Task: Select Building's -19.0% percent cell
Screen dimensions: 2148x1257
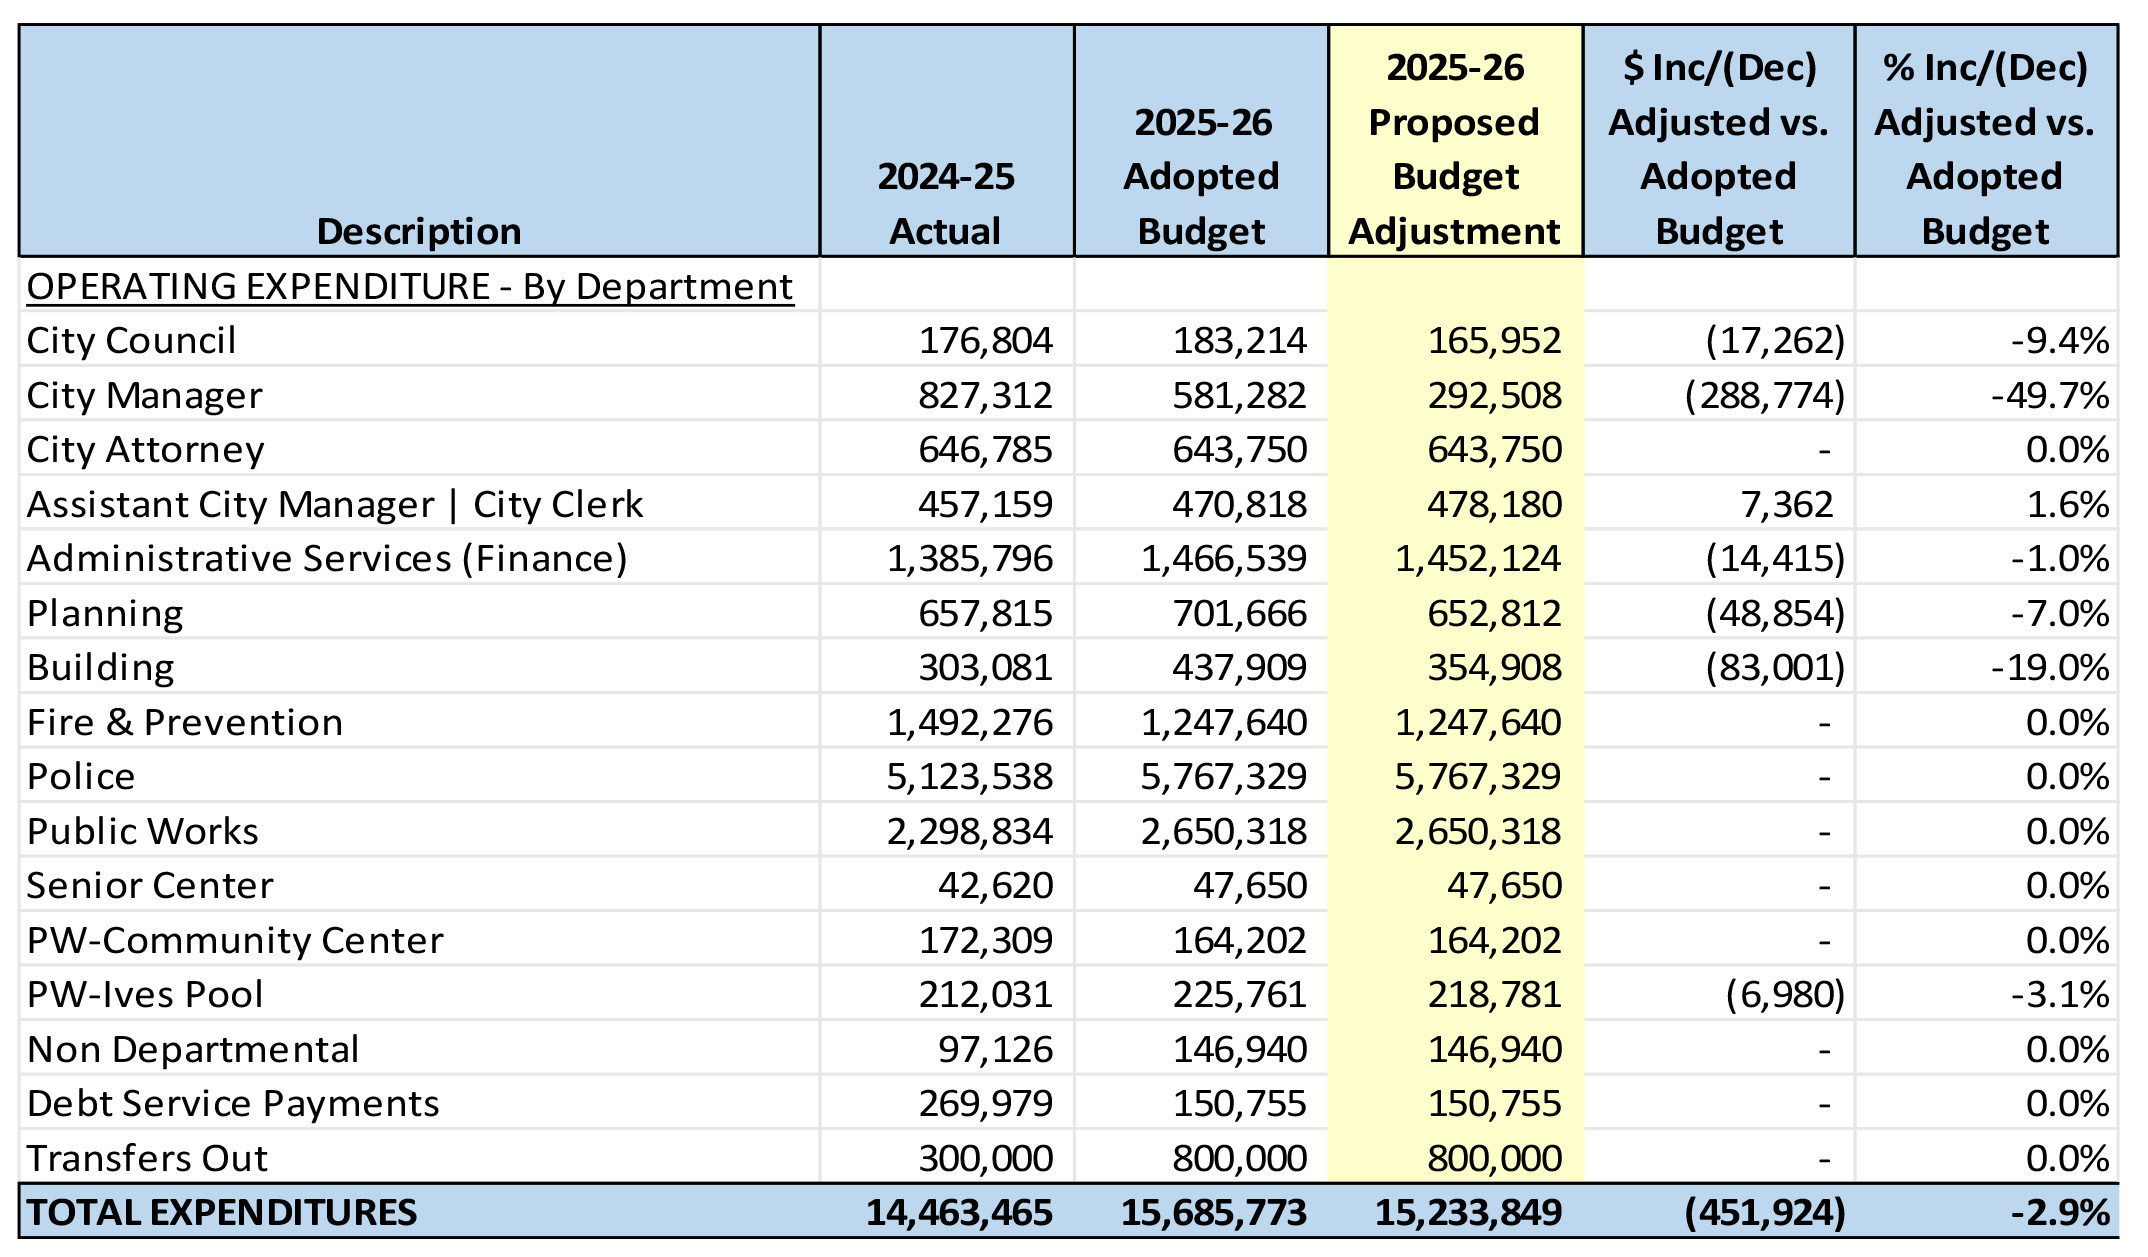Action: coord(2050,668)
